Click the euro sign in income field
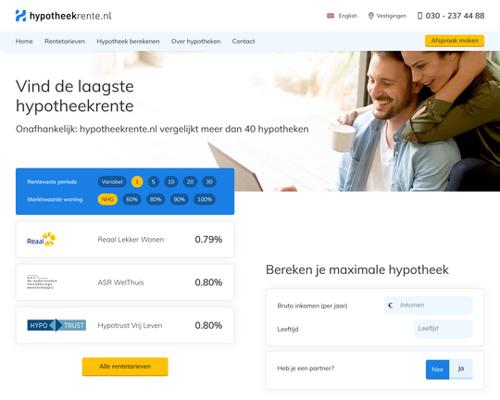Image resolution: width=500 pixels, height=400 pixels. click(390, 305)
